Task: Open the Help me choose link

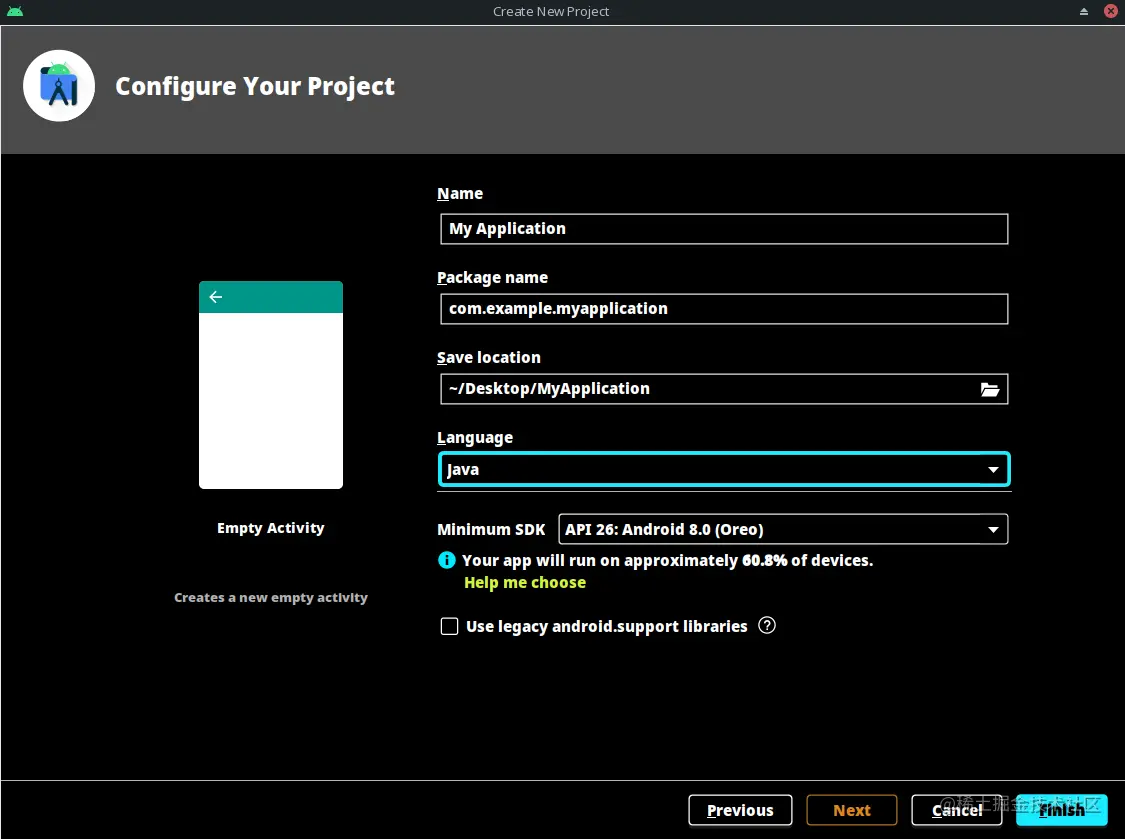Action: 524,582
